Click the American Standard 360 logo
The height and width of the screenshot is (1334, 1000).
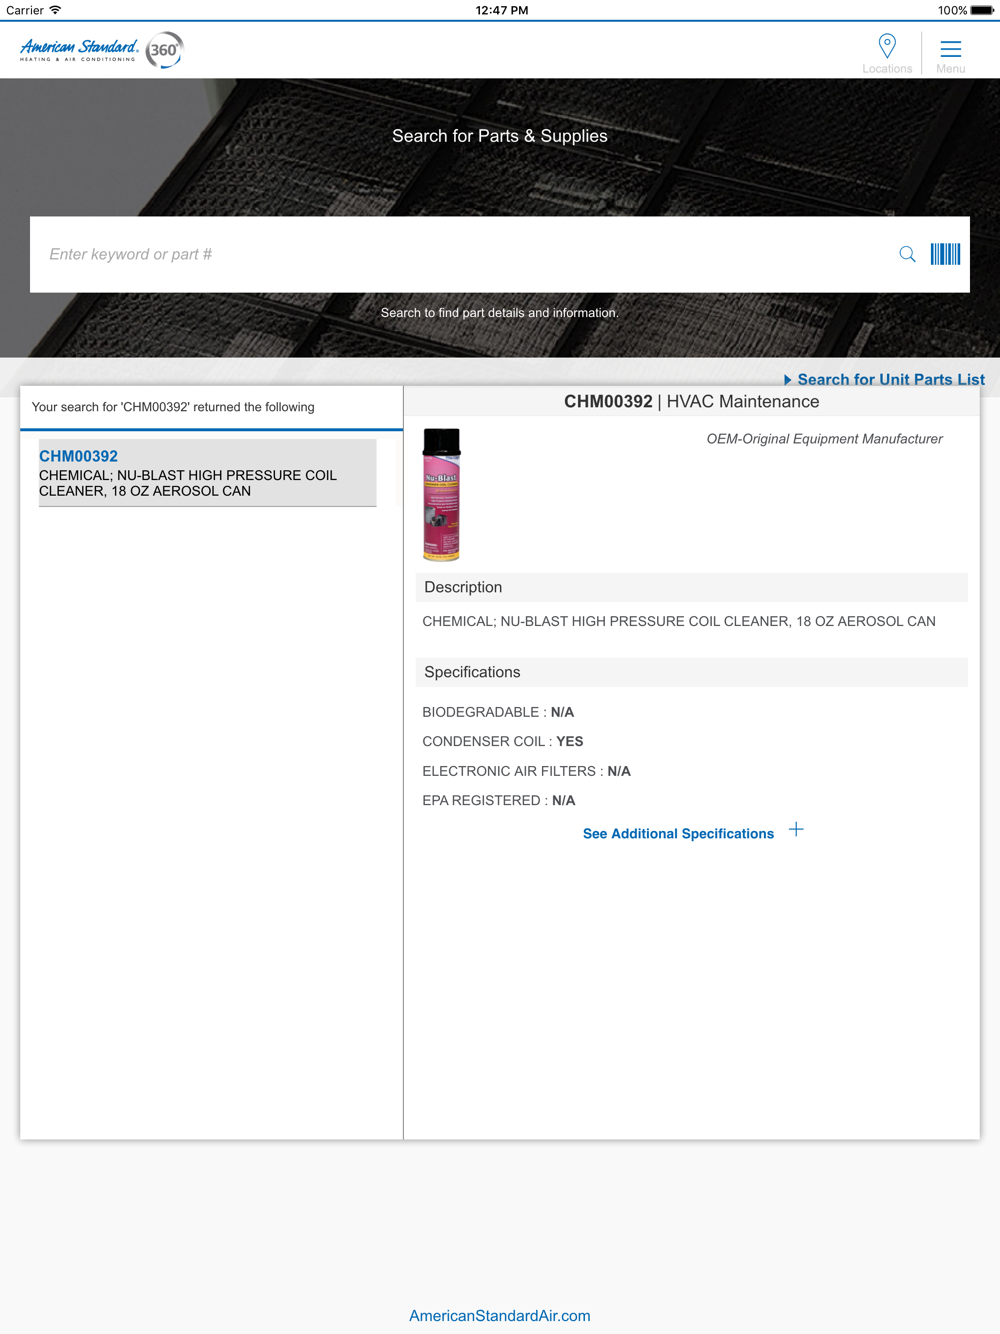pos(101,50)
